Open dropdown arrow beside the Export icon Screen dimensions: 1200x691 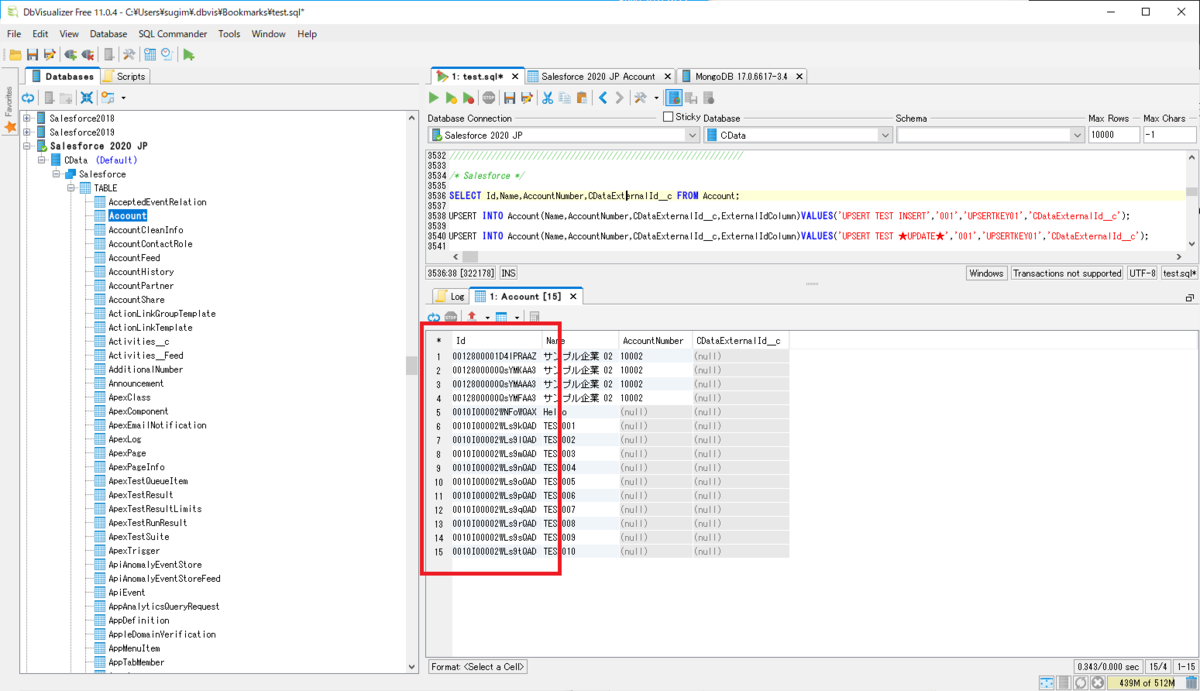pyautogui.click(x=487, y=318)
